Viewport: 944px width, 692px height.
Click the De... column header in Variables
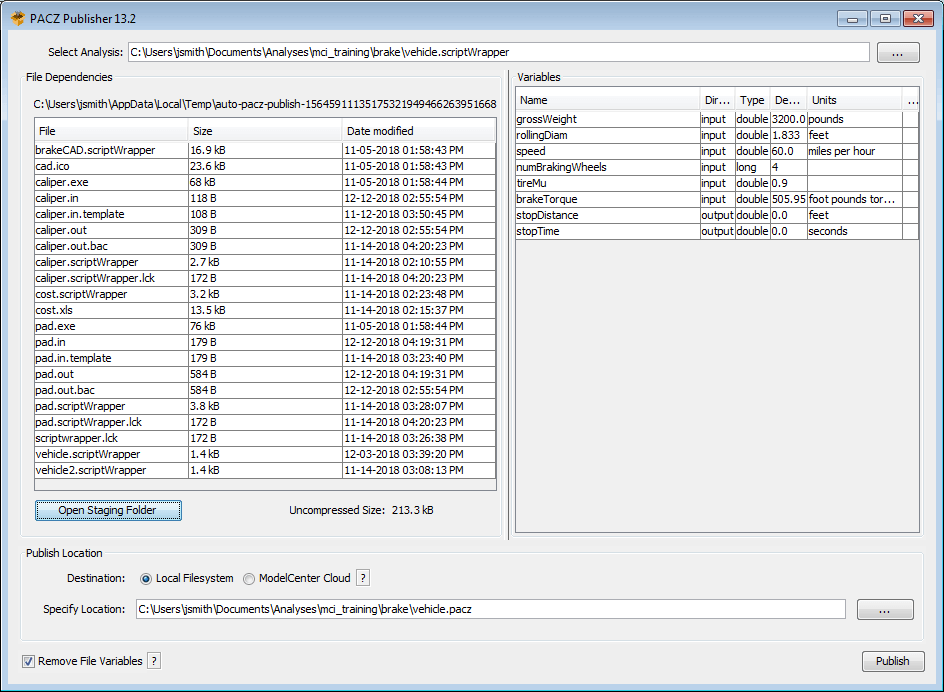[x=788, y=100]
